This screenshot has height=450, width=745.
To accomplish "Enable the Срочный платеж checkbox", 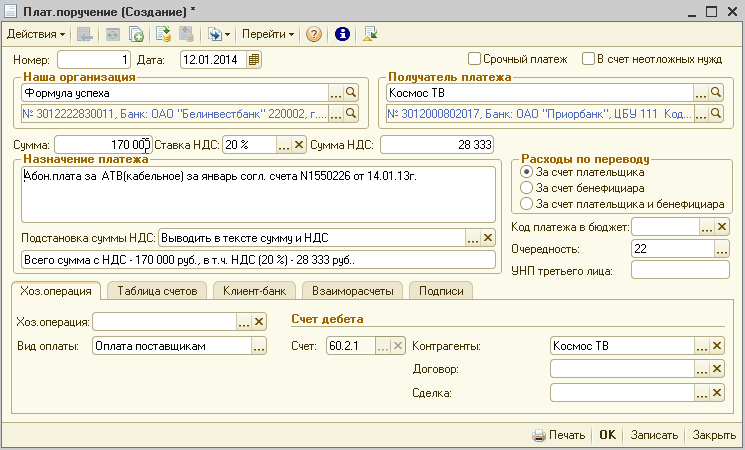I will [475, 59].
